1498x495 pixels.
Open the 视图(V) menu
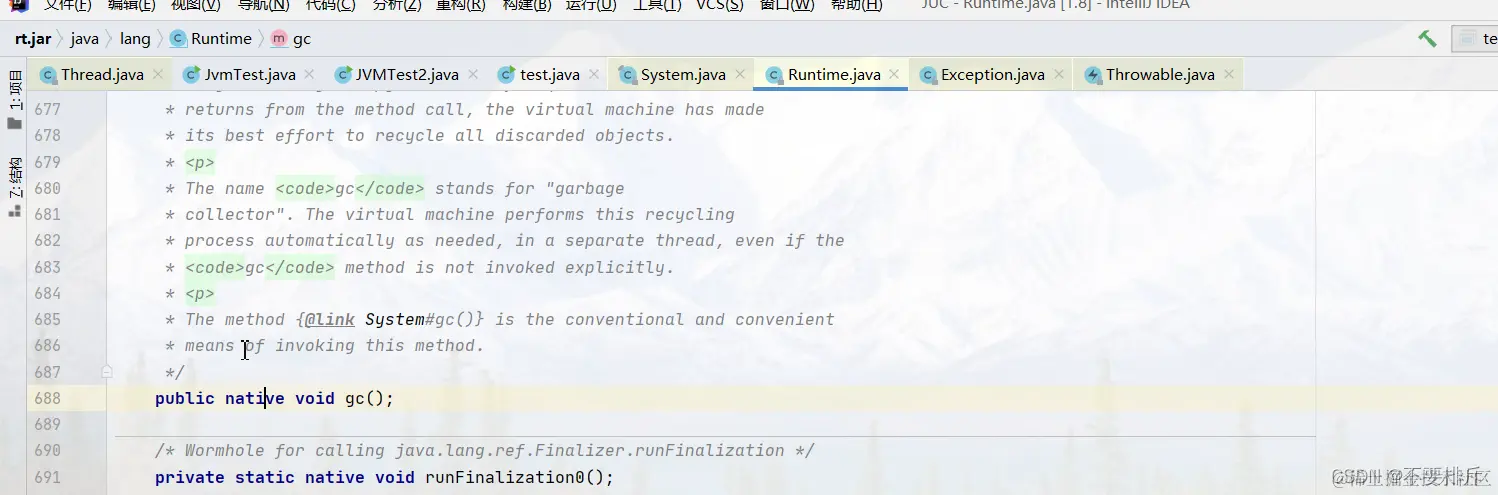coord(196,5)
